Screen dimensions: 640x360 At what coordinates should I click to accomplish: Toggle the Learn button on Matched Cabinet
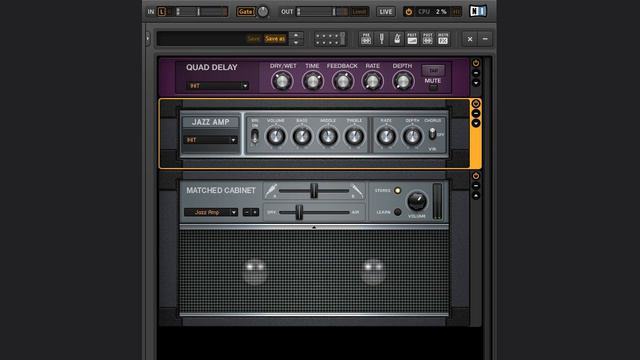pos(398,212)
